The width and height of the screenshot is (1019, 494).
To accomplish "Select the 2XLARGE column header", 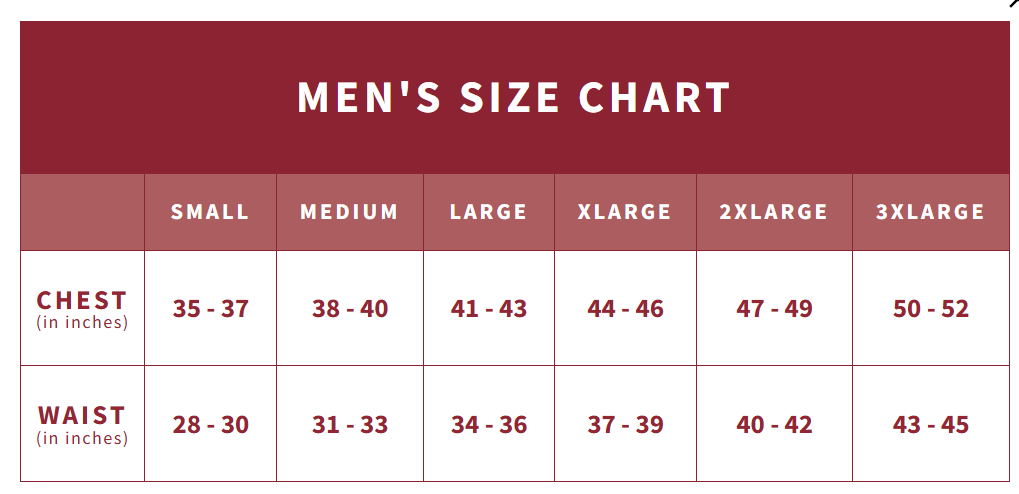I will point(774,212).
